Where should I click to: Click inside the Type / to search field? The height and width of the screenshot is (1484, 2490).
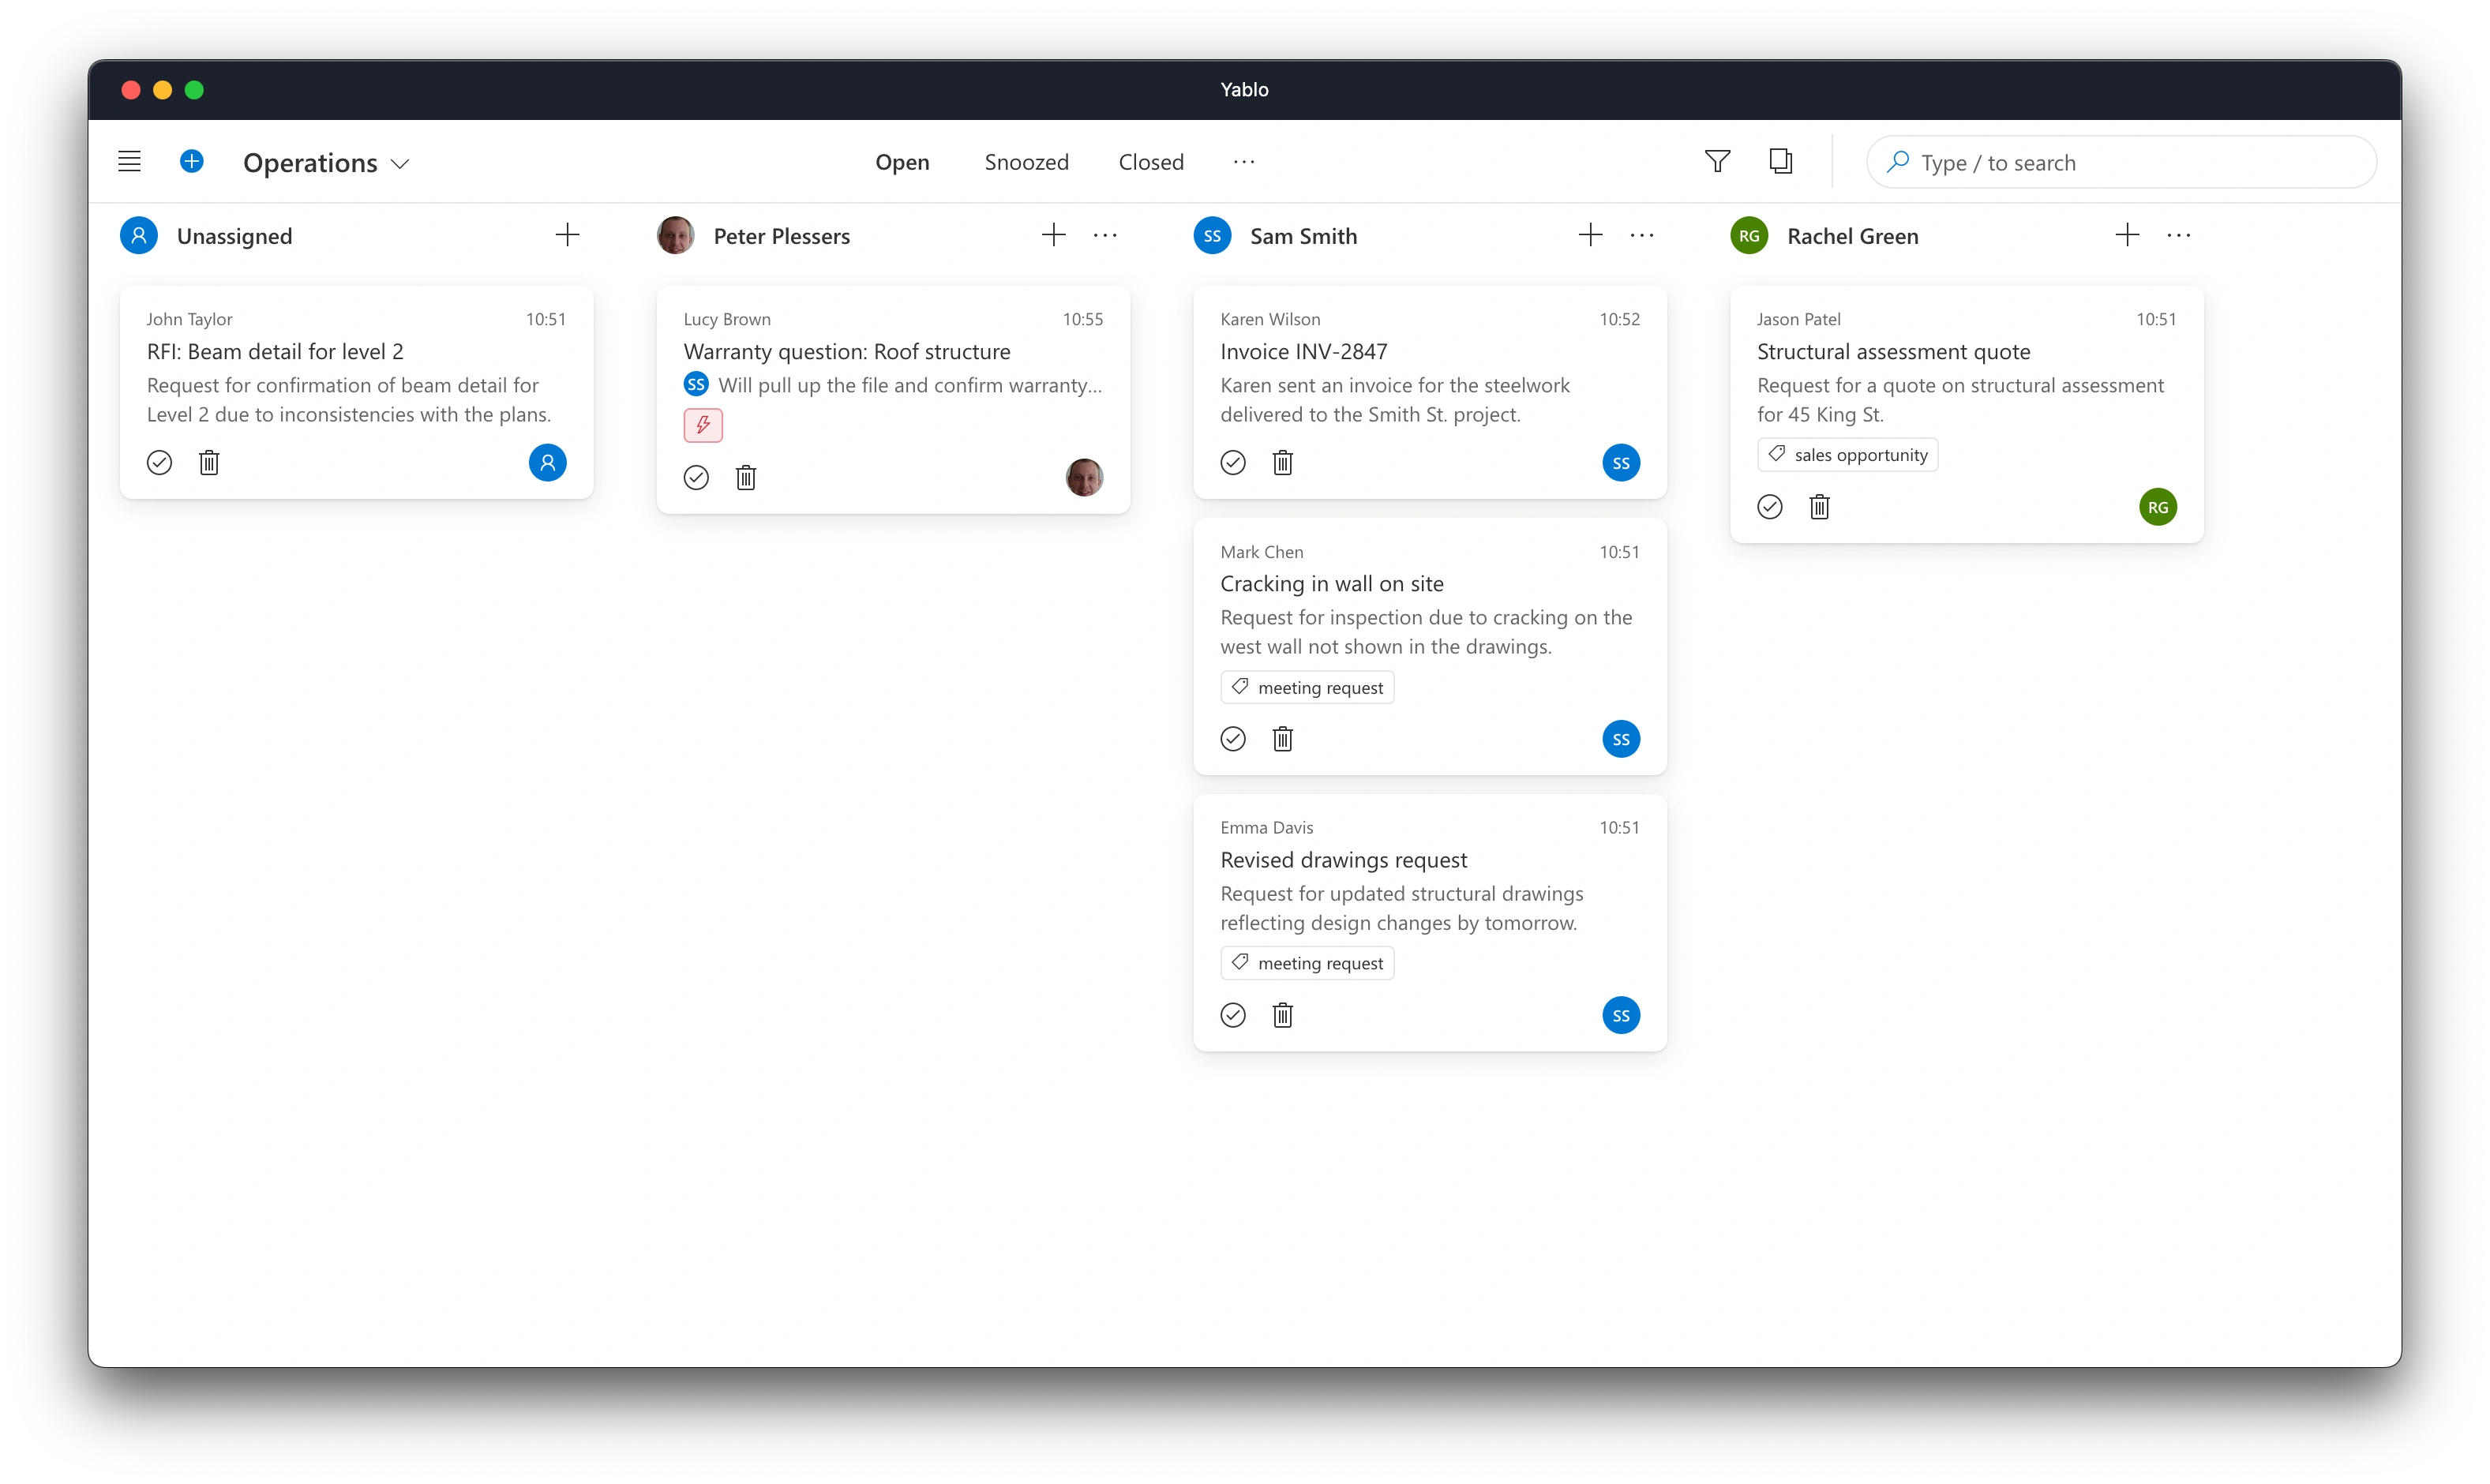pyautogui.click(x=2120, y=162)
